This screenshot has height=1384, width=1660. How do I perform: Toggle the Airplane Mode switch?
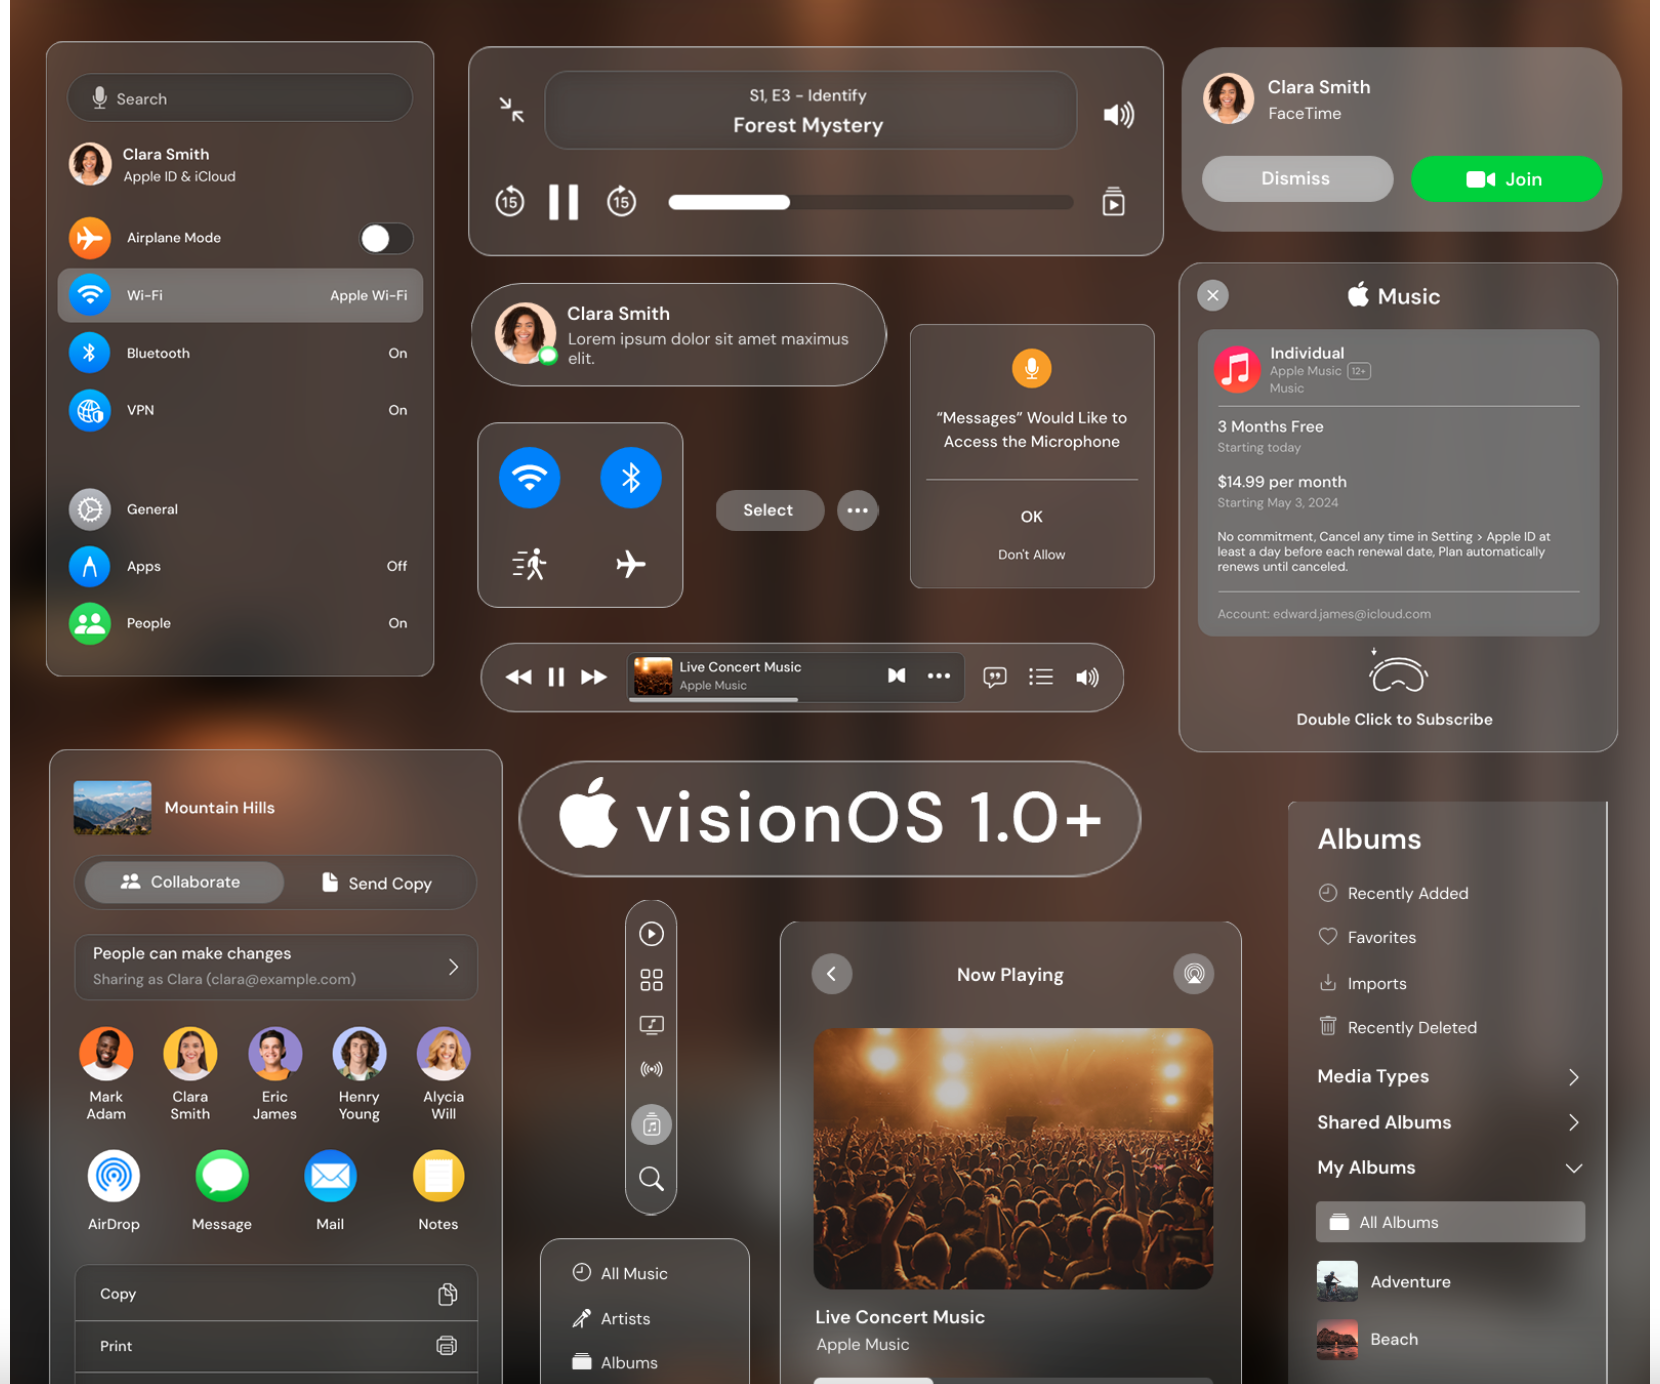385,238
